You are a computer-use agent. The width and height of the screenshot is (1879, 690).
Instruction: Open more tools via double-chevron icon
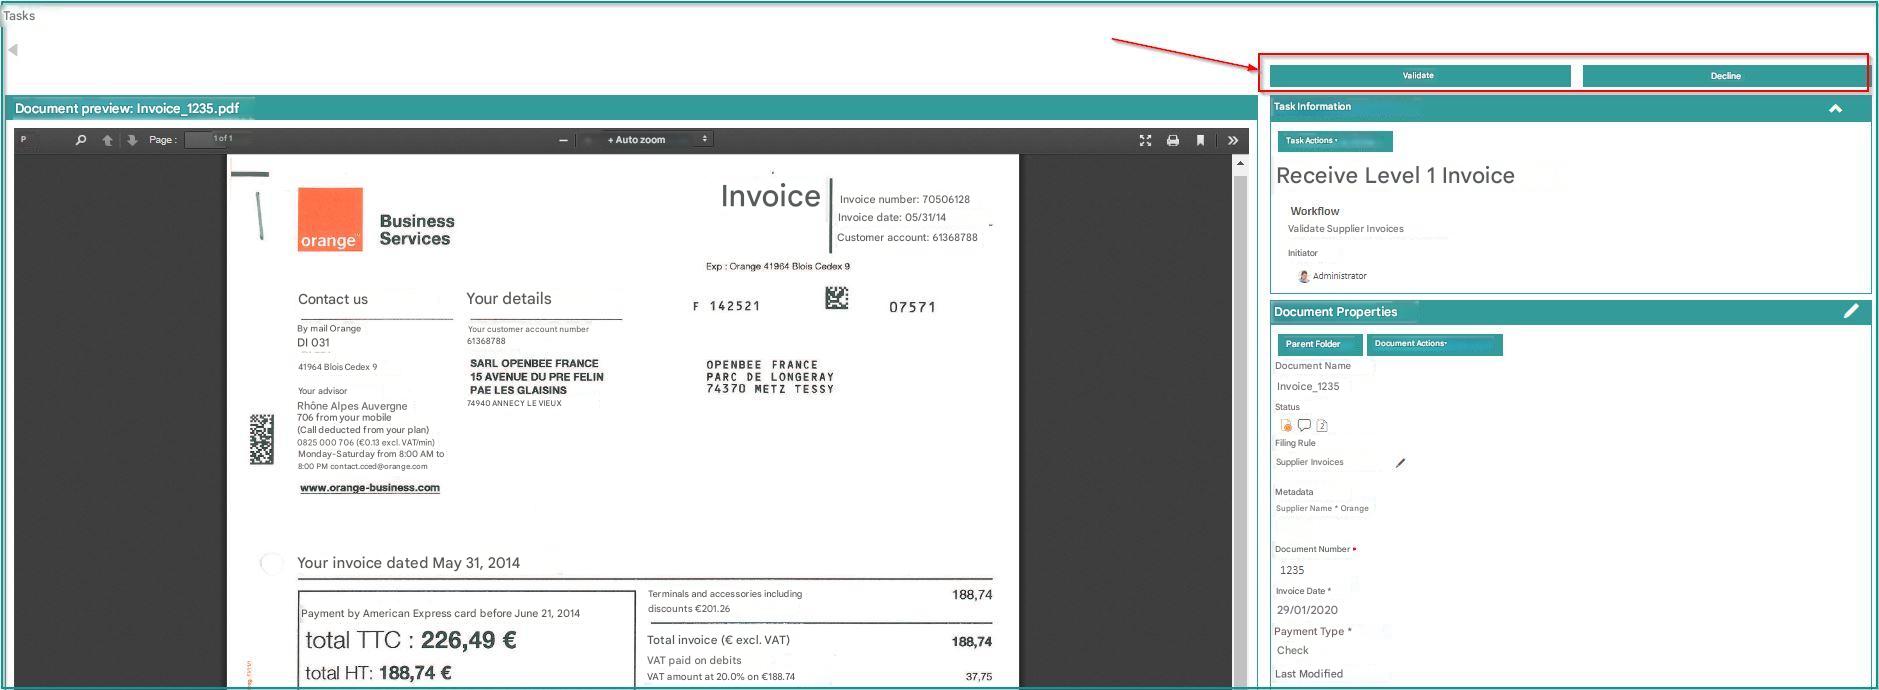[1233, 140]
